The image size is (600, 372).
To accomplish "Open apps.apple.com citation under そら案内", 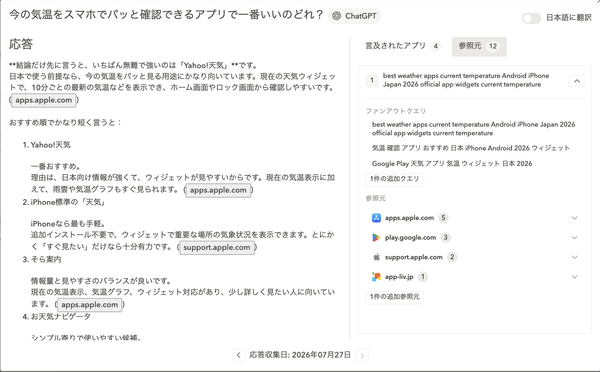I will click(x=90, y=305).
